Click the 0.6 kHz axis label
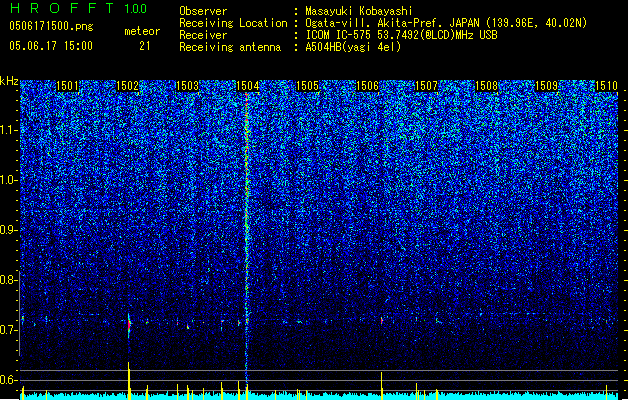 (x=8, y=380)
